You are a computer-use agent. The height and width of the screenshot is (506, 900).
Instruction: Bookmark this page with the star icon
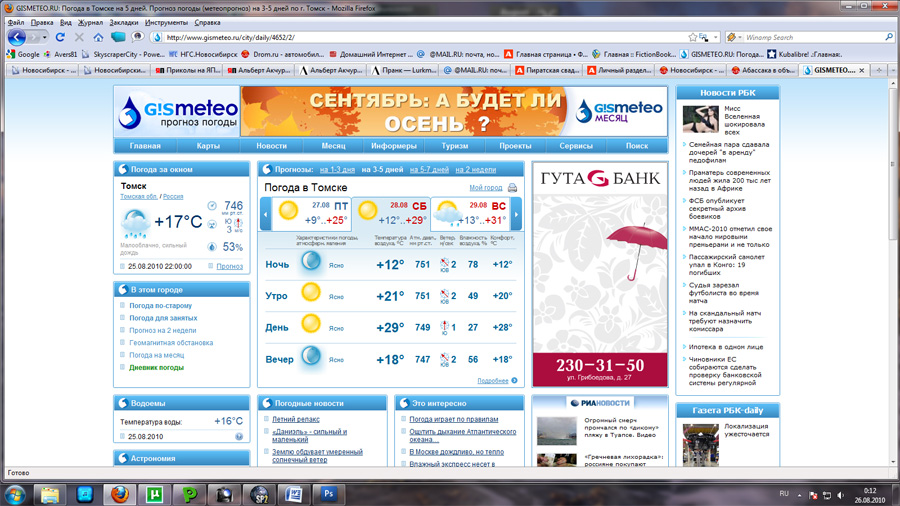(693, 37)
